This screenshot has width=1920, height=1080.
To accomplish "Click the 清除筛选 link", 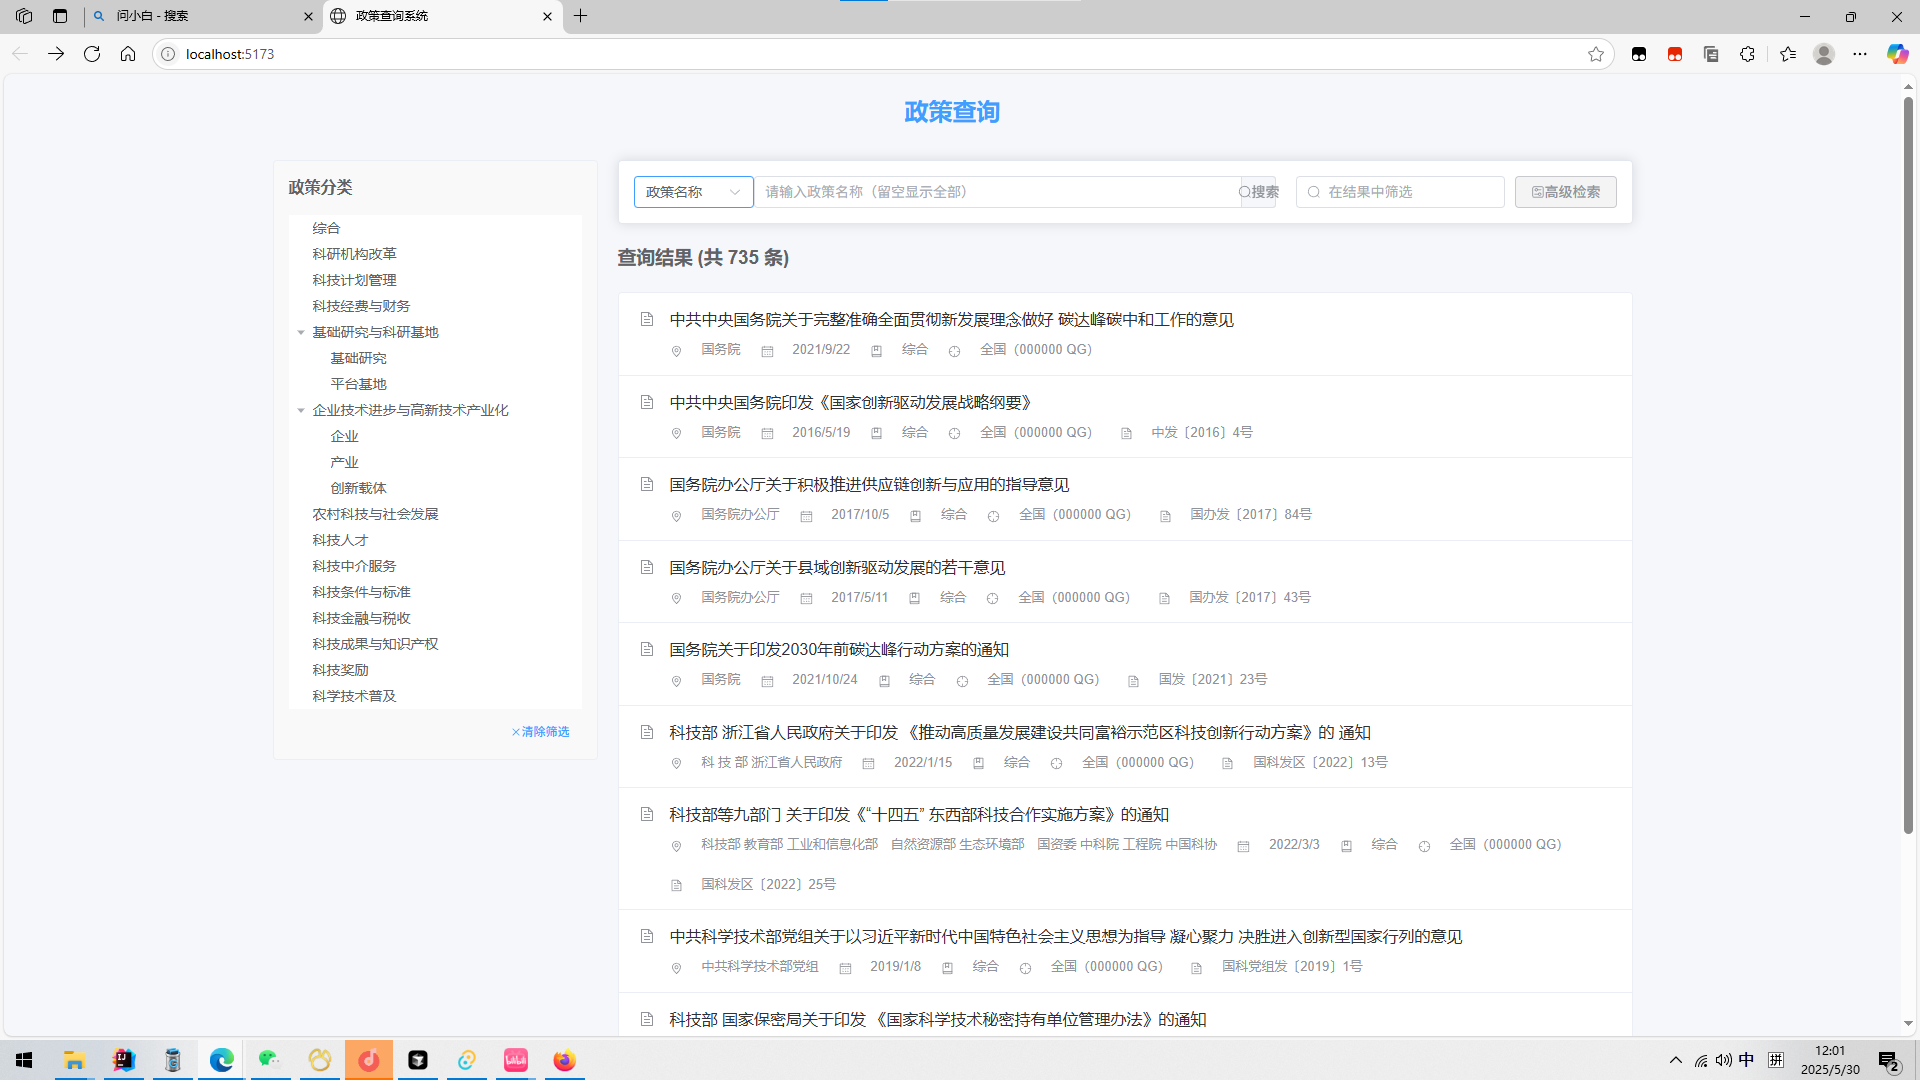I will (x=541, y=732).
